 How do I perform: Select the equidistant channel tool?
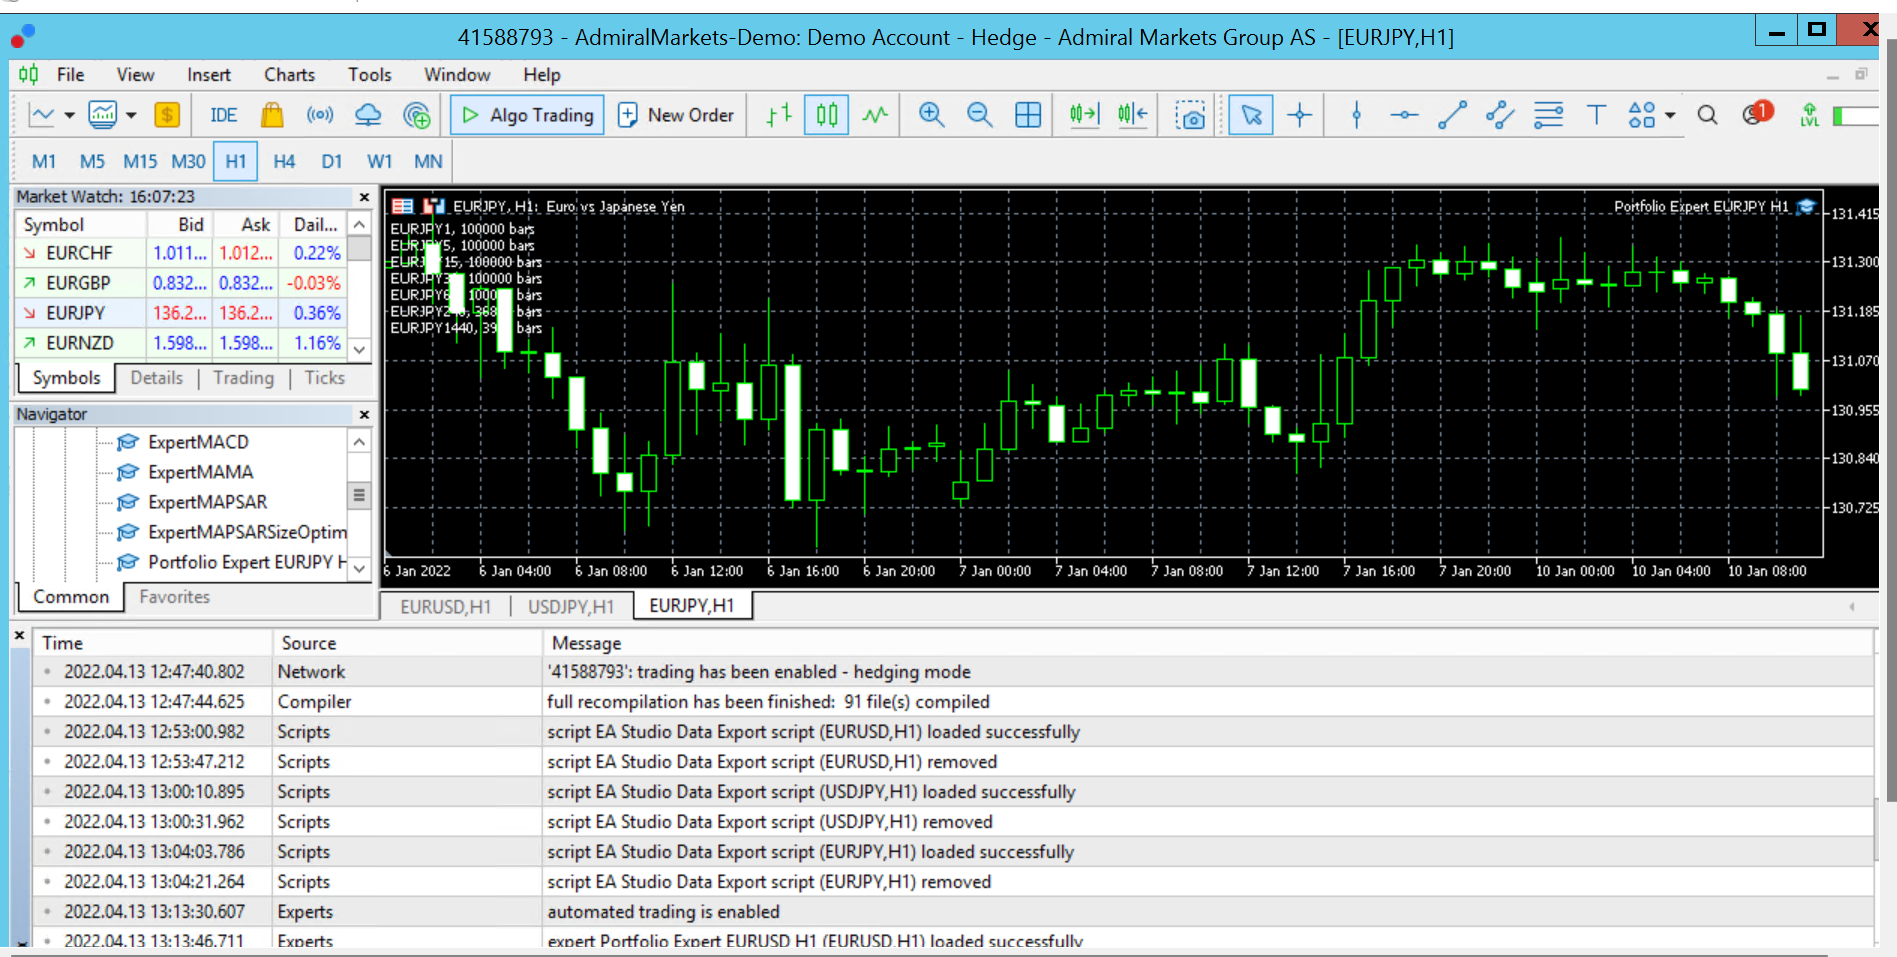click(1500, 115)
